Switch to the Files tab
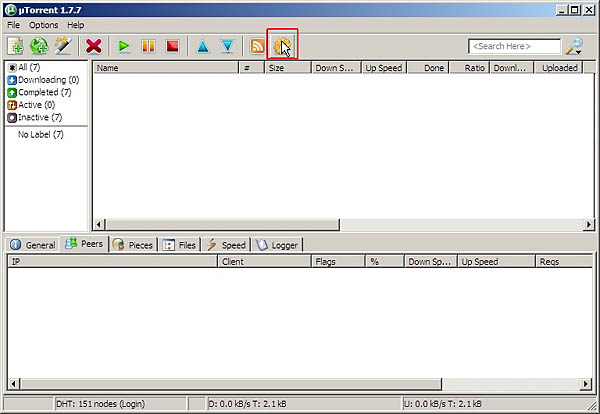This screenshot has height=414, width=600. pyautogui.click(x=179, y=245)
